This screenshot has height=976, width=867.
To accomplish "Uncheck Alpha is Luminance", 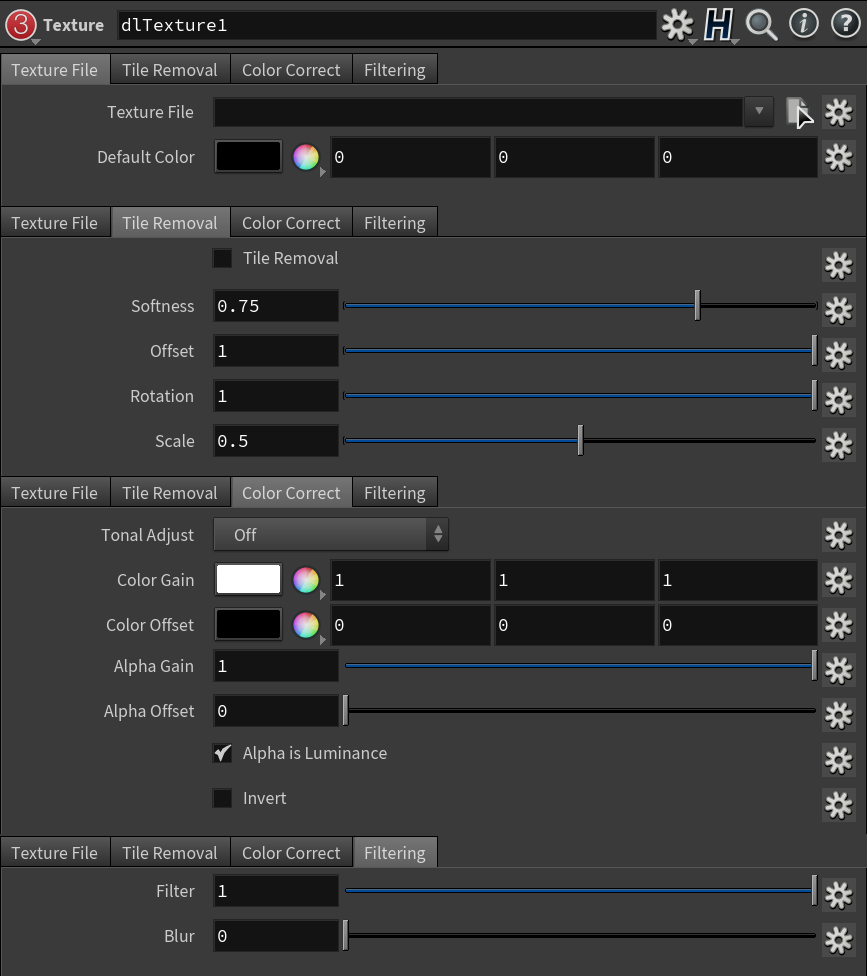I will [222, 754].
